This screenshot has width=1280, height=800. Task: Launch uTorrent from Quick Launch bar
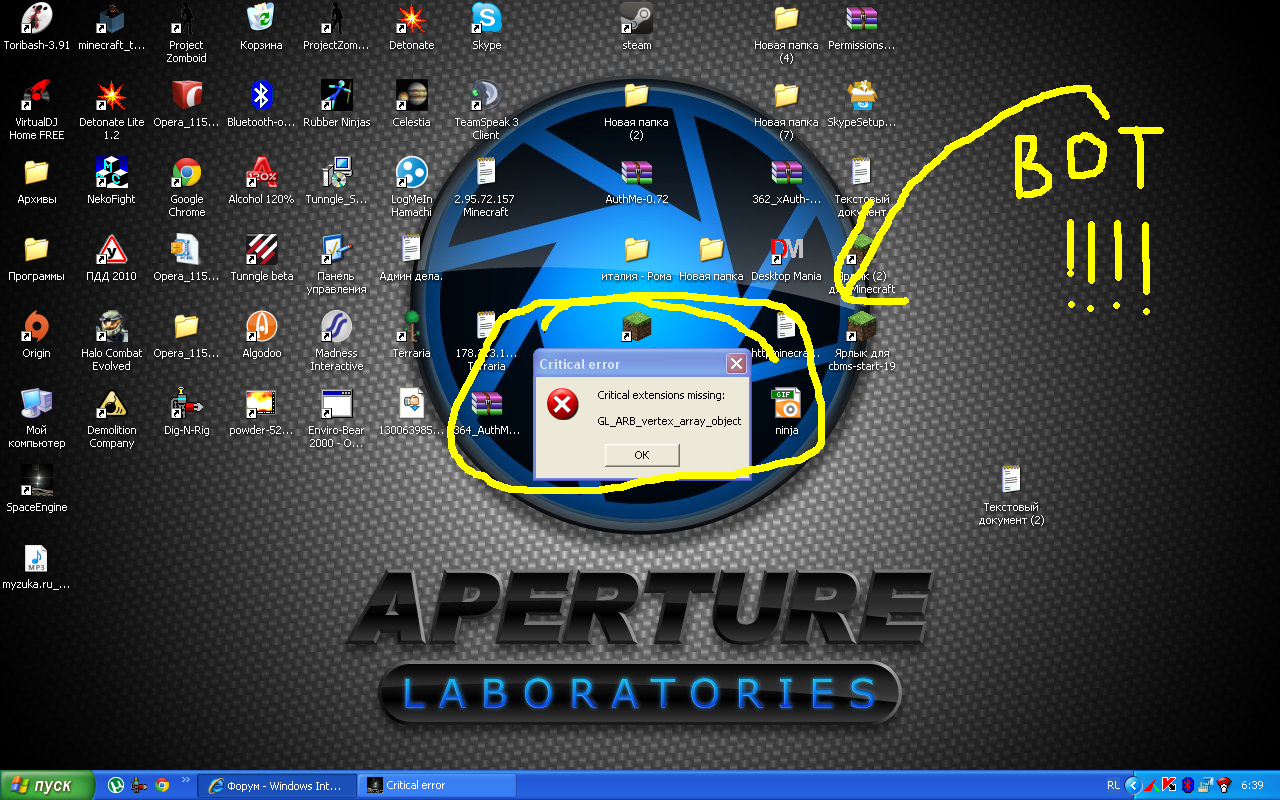click(116, 785)
